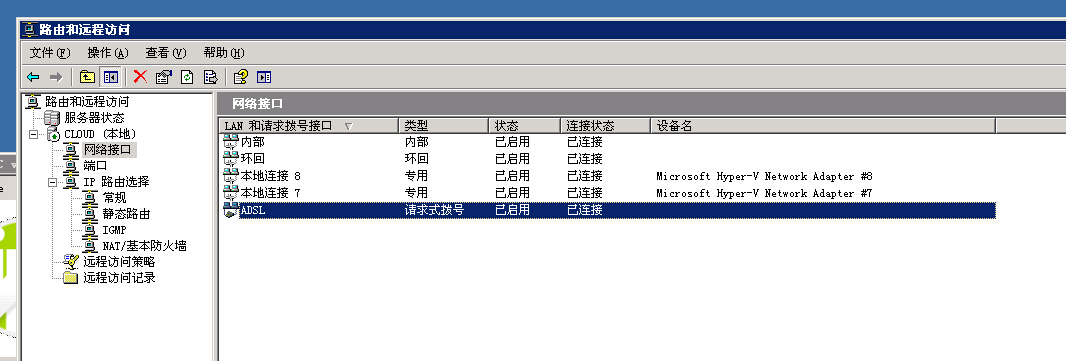Sort by 连接状态 column header
Image resolution: width=1066 pixels, height=361 pixels.
point(606,126)
